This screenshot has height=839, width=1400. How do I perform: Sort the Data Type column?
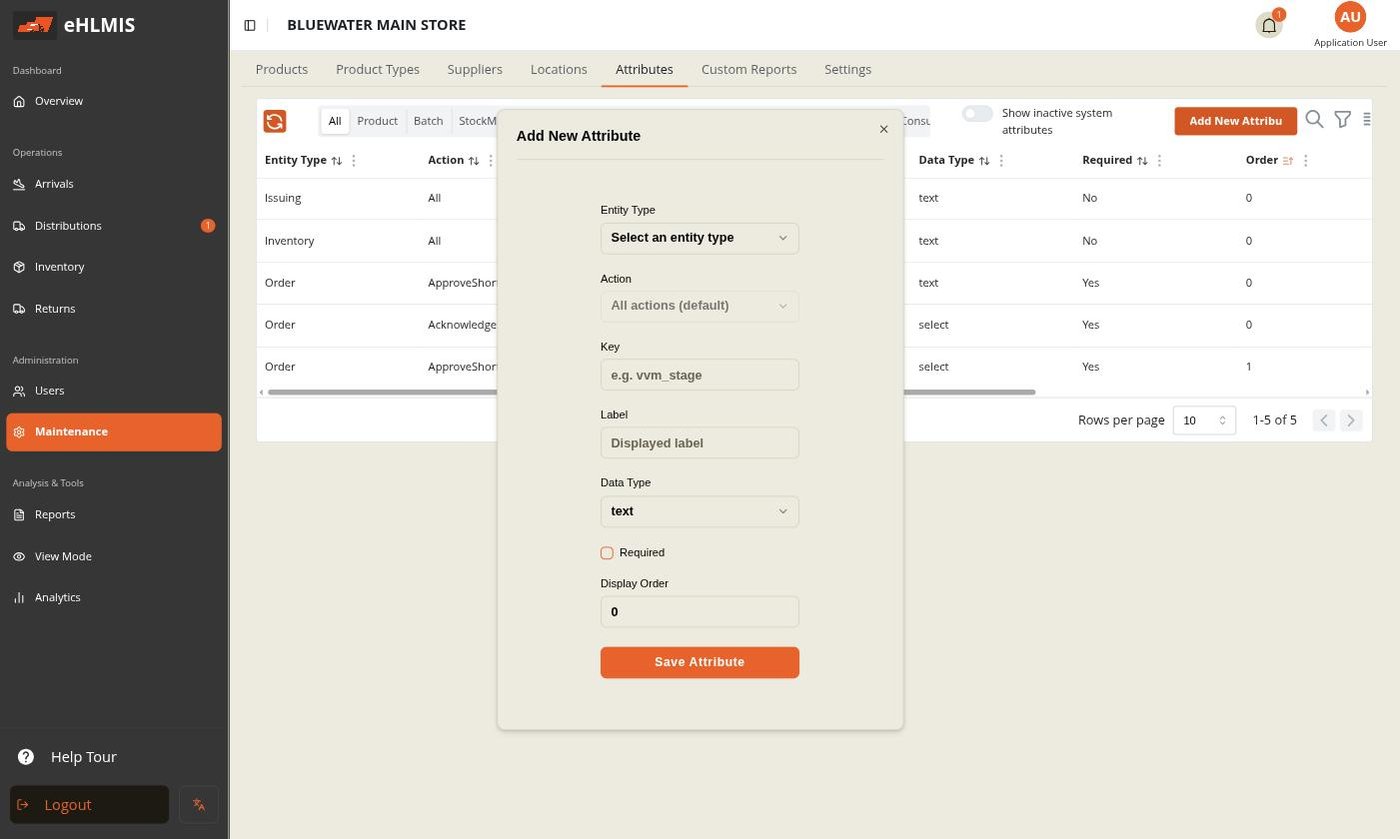[x=984, y=161]
